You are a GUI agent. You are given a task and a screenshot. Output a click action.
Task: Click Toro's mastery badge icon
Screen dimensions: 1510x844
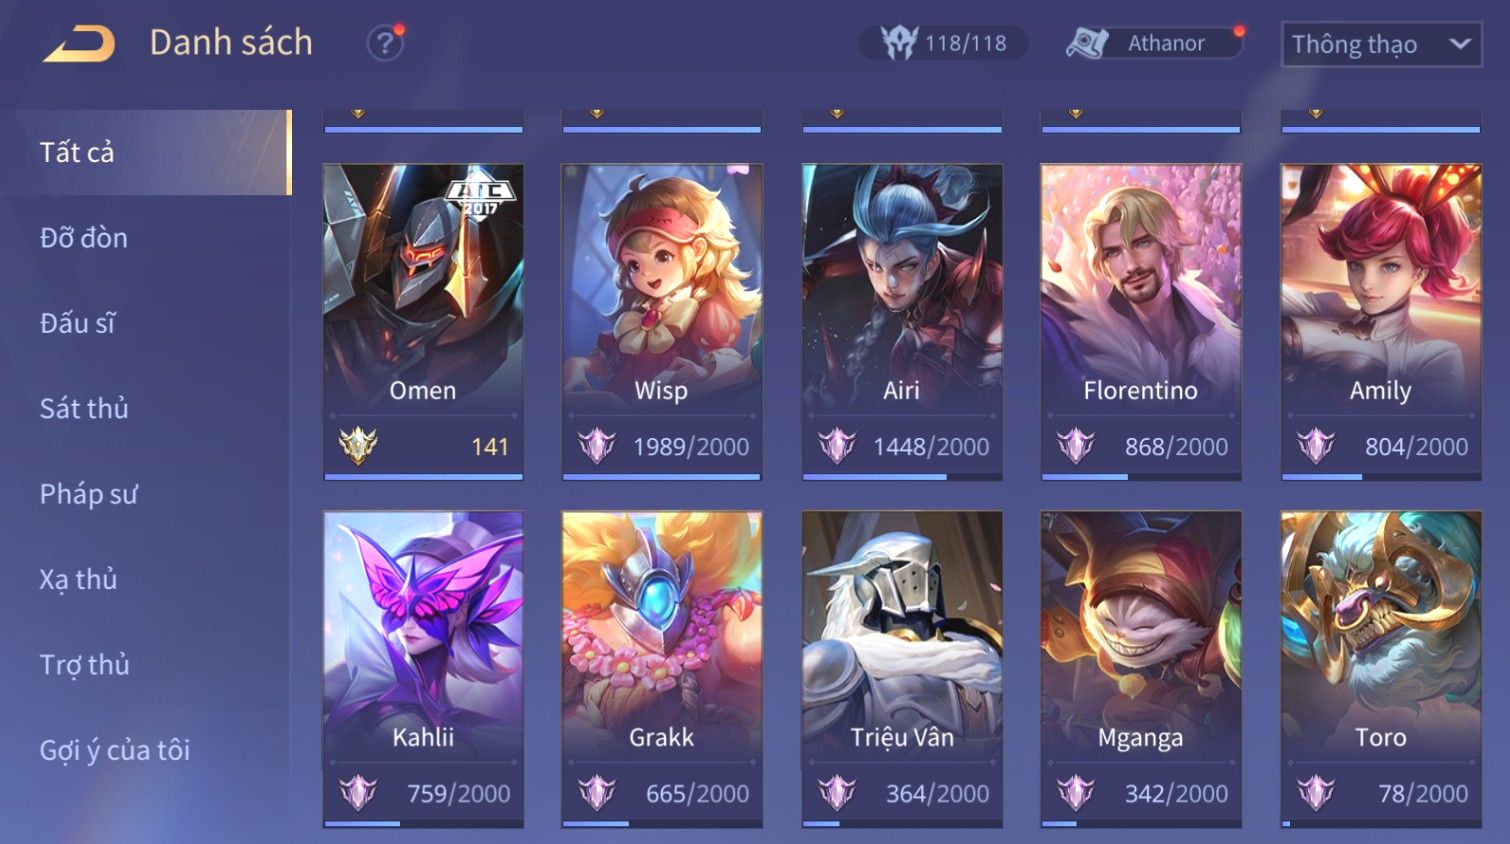point(1316,793)
